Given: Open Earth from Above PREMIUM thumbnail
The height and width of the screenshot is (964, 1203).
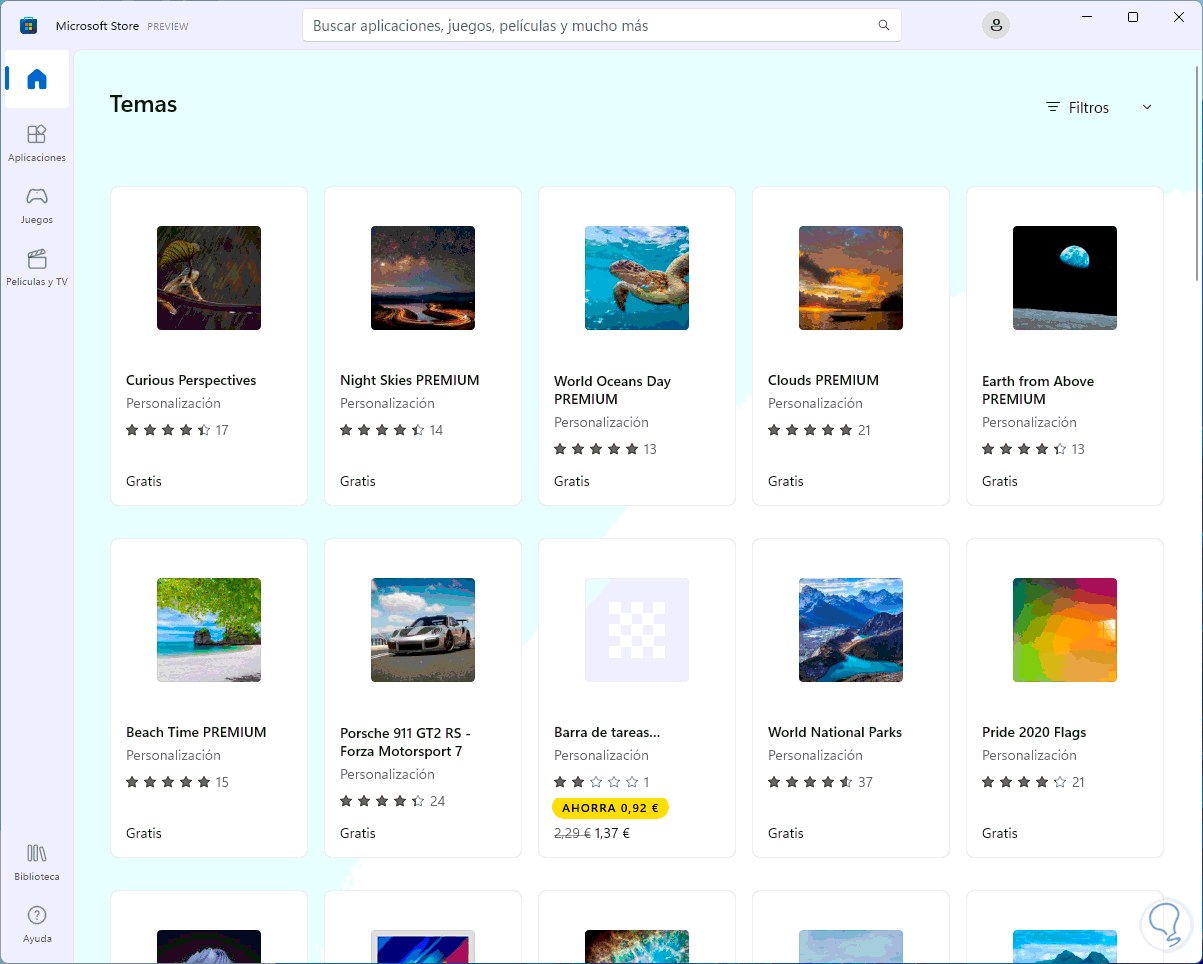Looking at the screenshot, I should pyautogui.click(x=1065, y=278).
